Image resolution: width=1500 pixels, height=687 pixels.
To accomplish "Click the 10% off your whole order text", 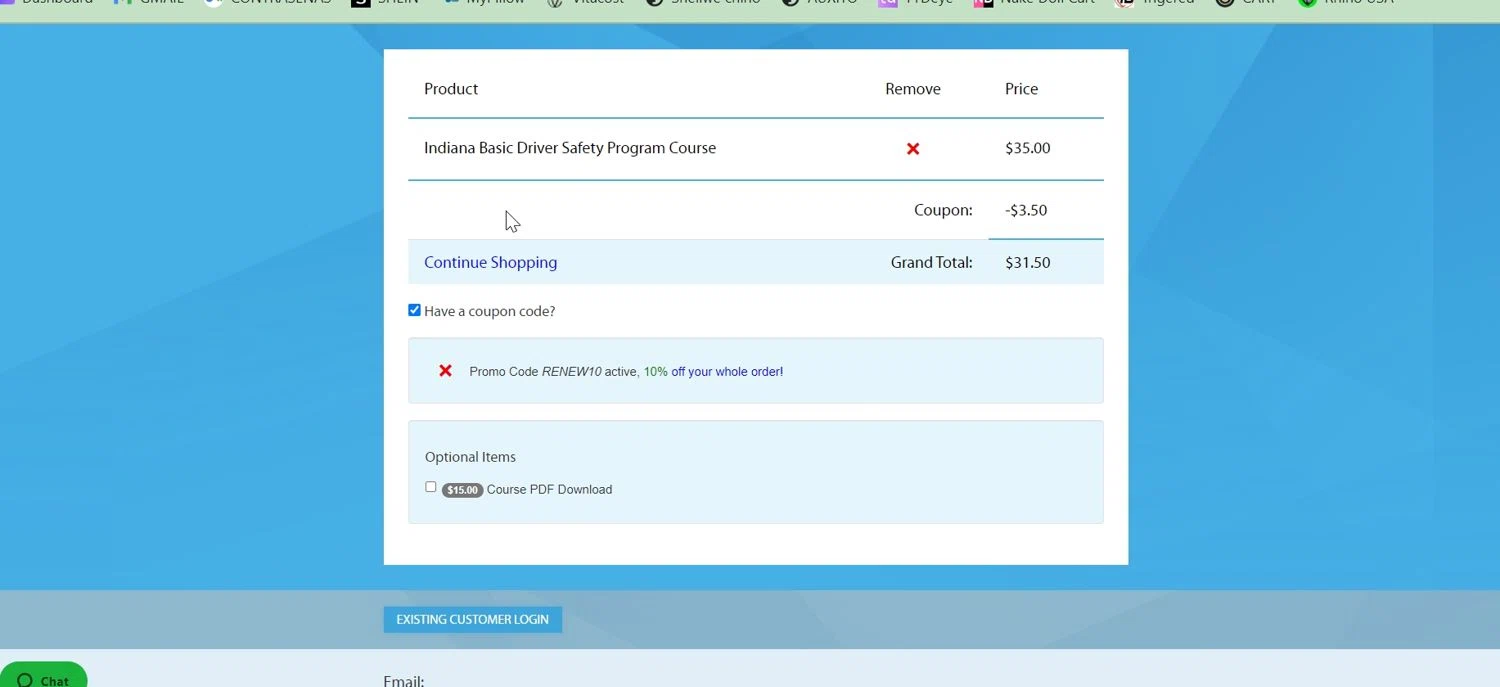I will tap(713, 371).
